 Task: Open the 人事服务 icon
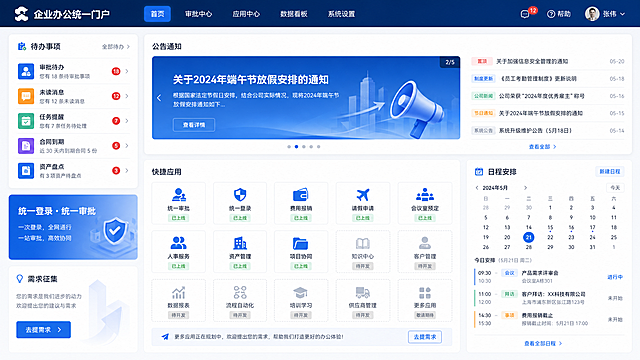179,243
